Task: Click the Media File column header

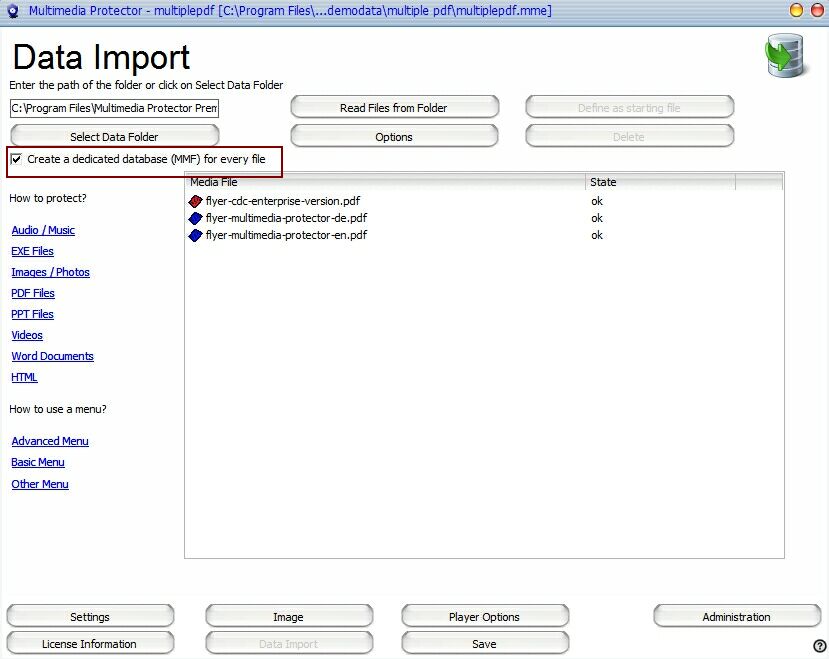Action: coord(385,182)
